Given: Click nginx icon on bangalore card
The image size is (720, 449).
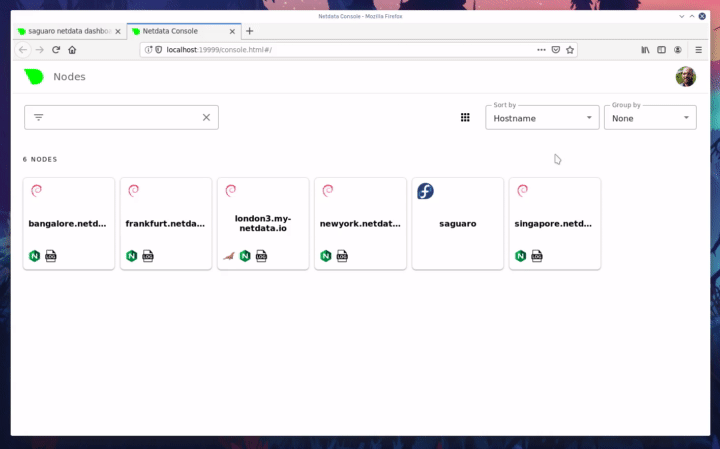Looking at the screenshot, I should click(34, 256).
